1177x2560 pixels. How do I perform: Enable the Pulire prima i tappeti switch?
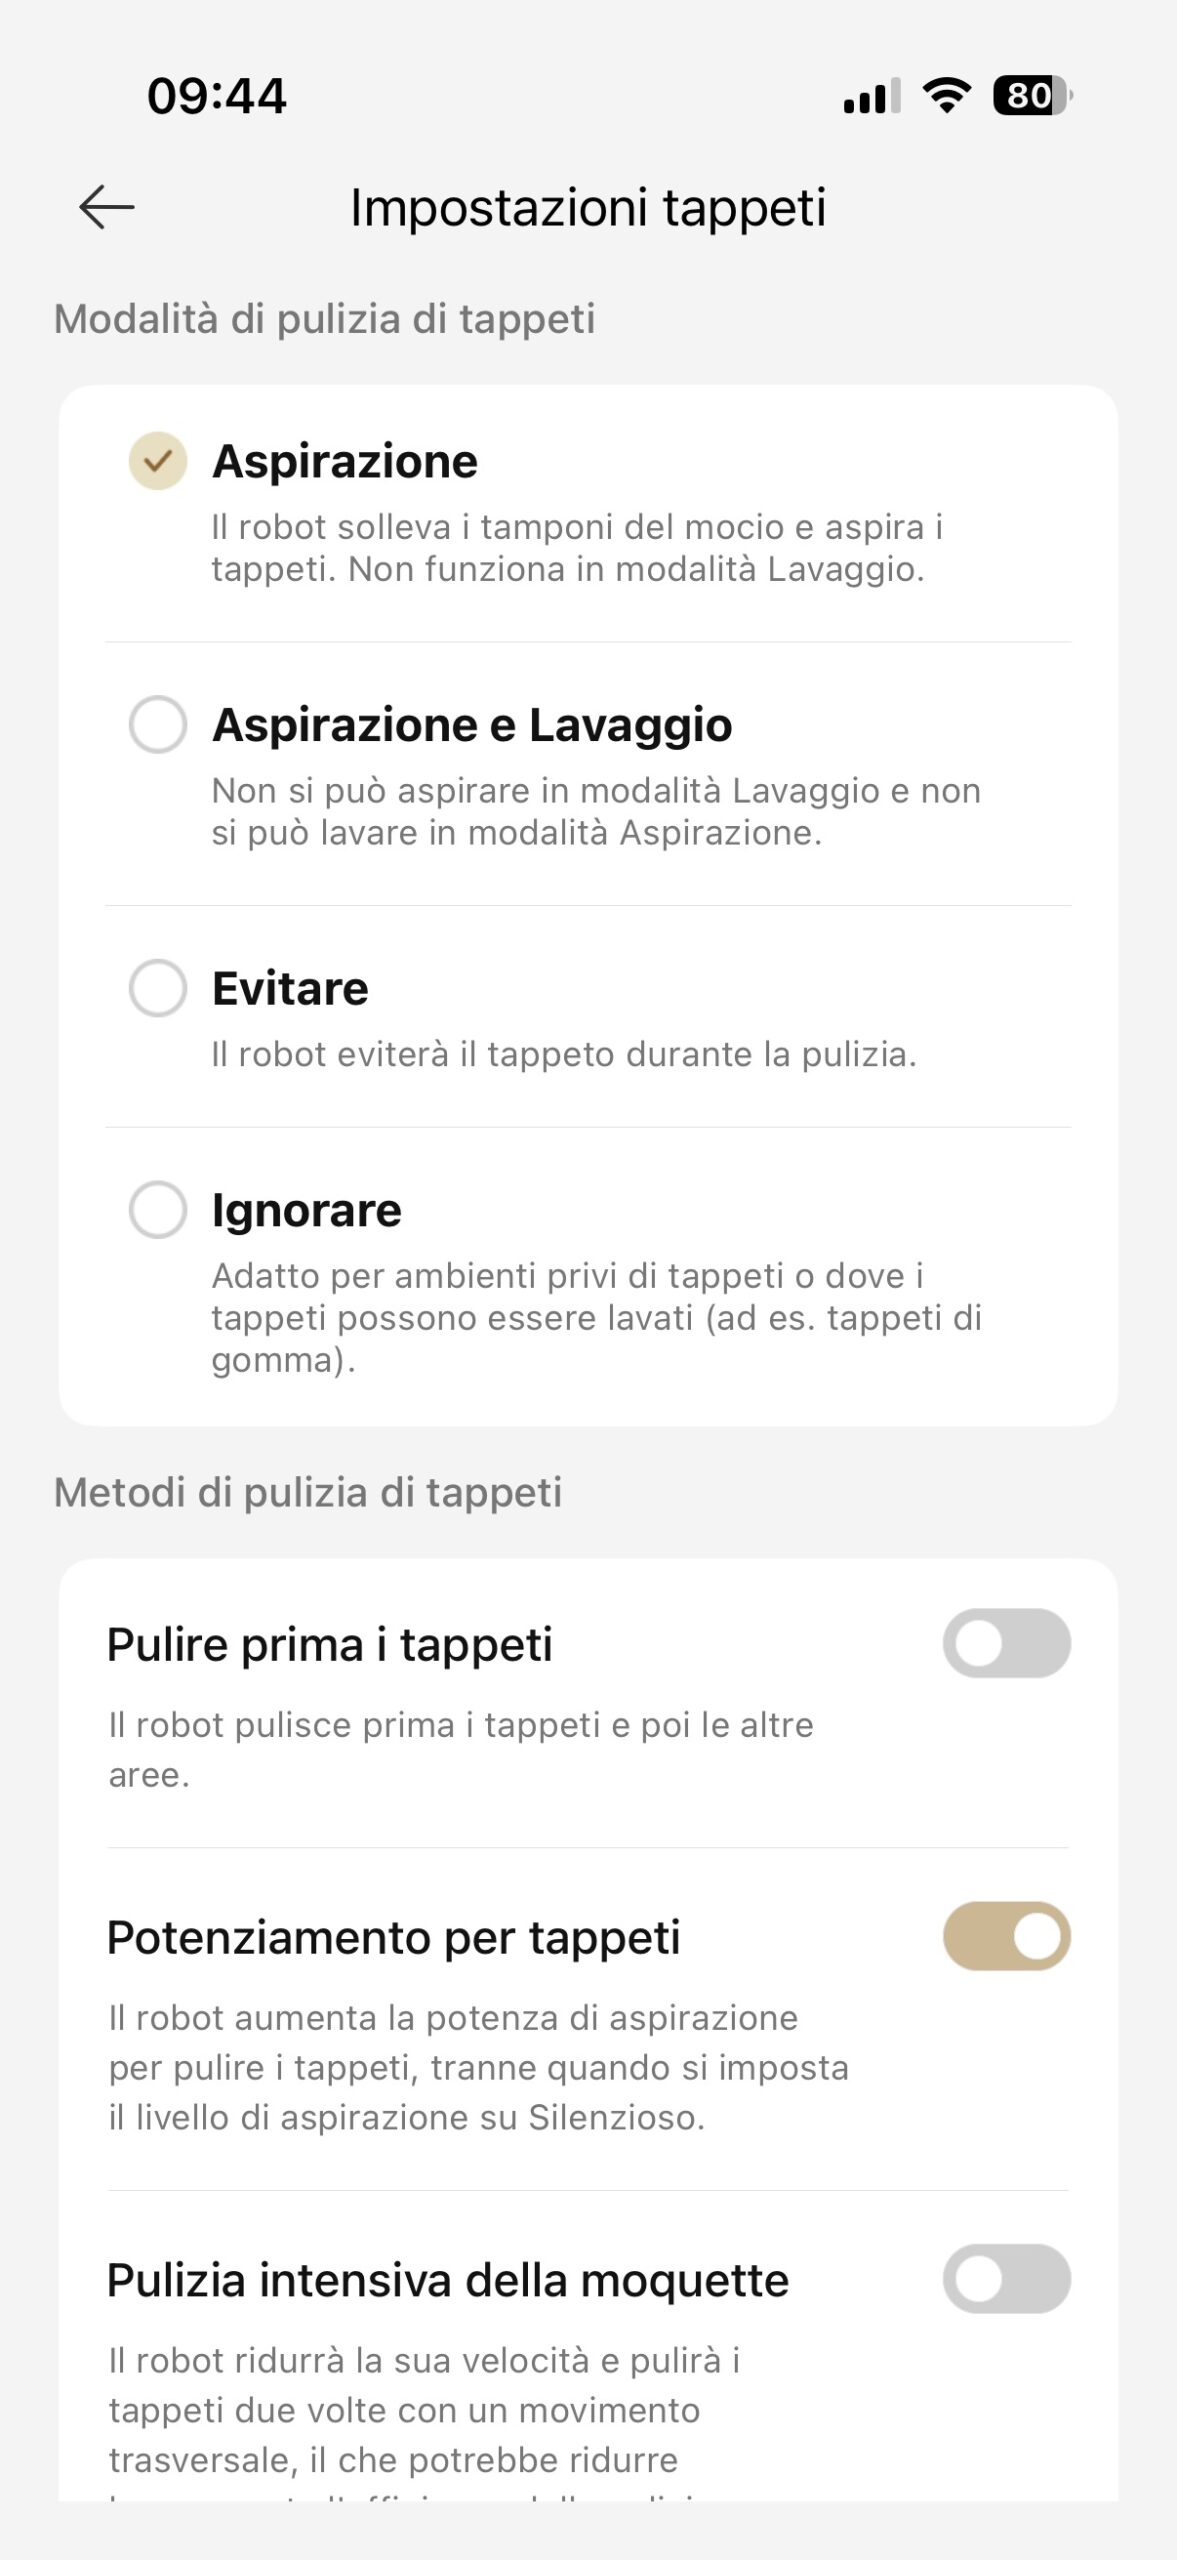click(1006, 1643)
